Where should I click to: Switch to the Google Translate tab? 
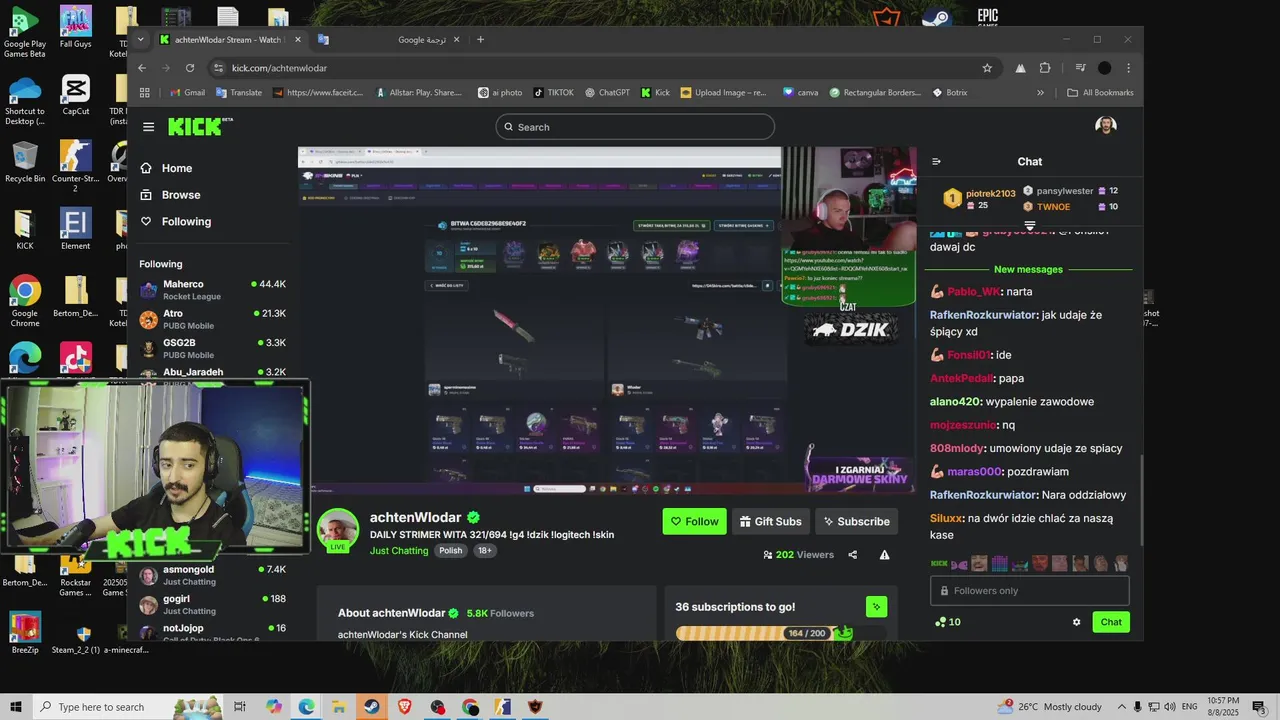[x=389, y=39]
